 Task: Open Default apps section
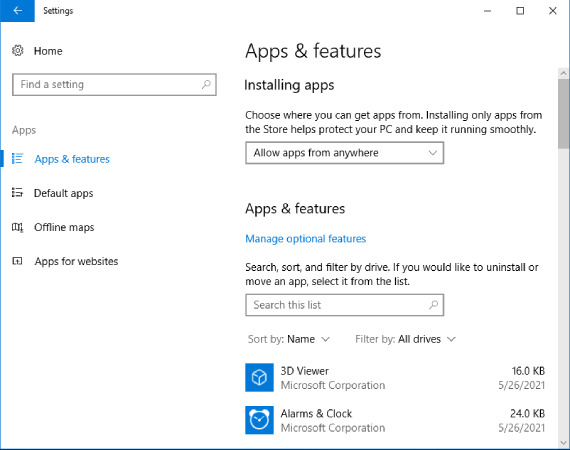pos(63,193)
